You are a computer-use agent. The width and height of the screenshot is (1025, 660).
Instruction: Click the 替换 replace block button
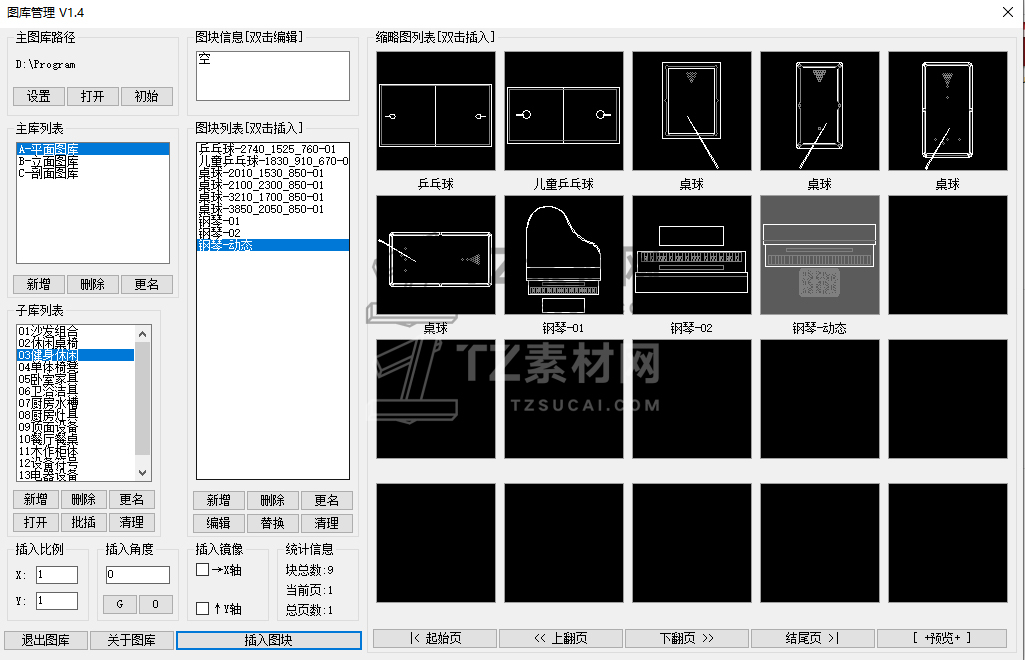pos(273,523)
